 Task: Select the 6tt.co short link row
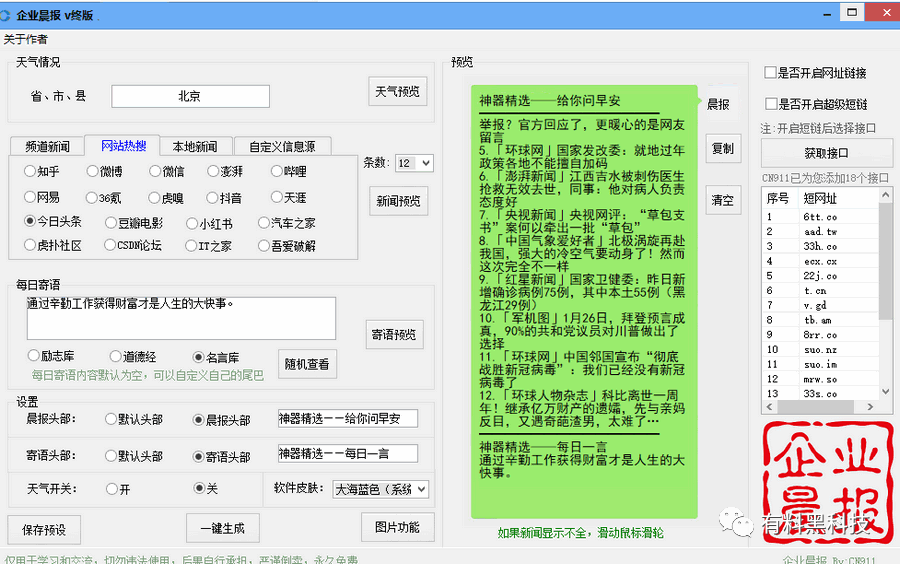(x=821, y=217)
